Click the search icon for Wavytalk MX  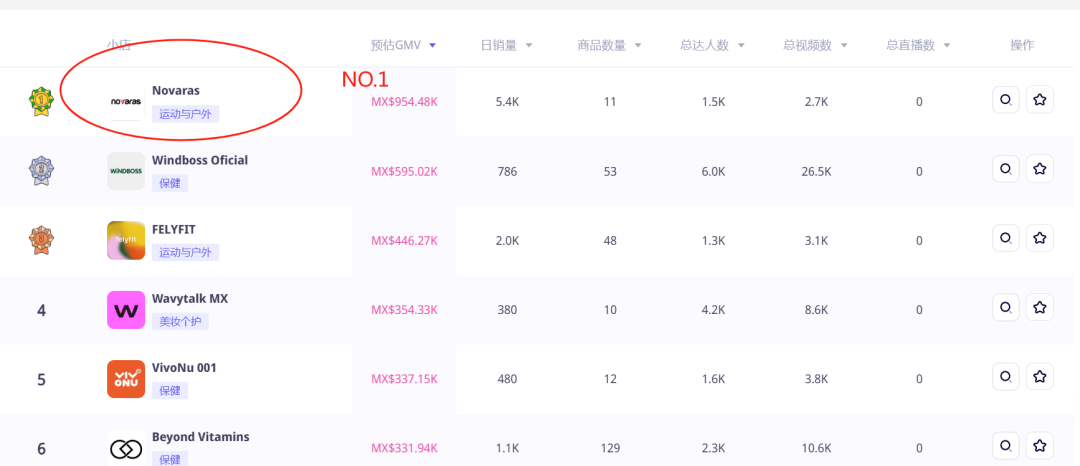[1006, 308]
